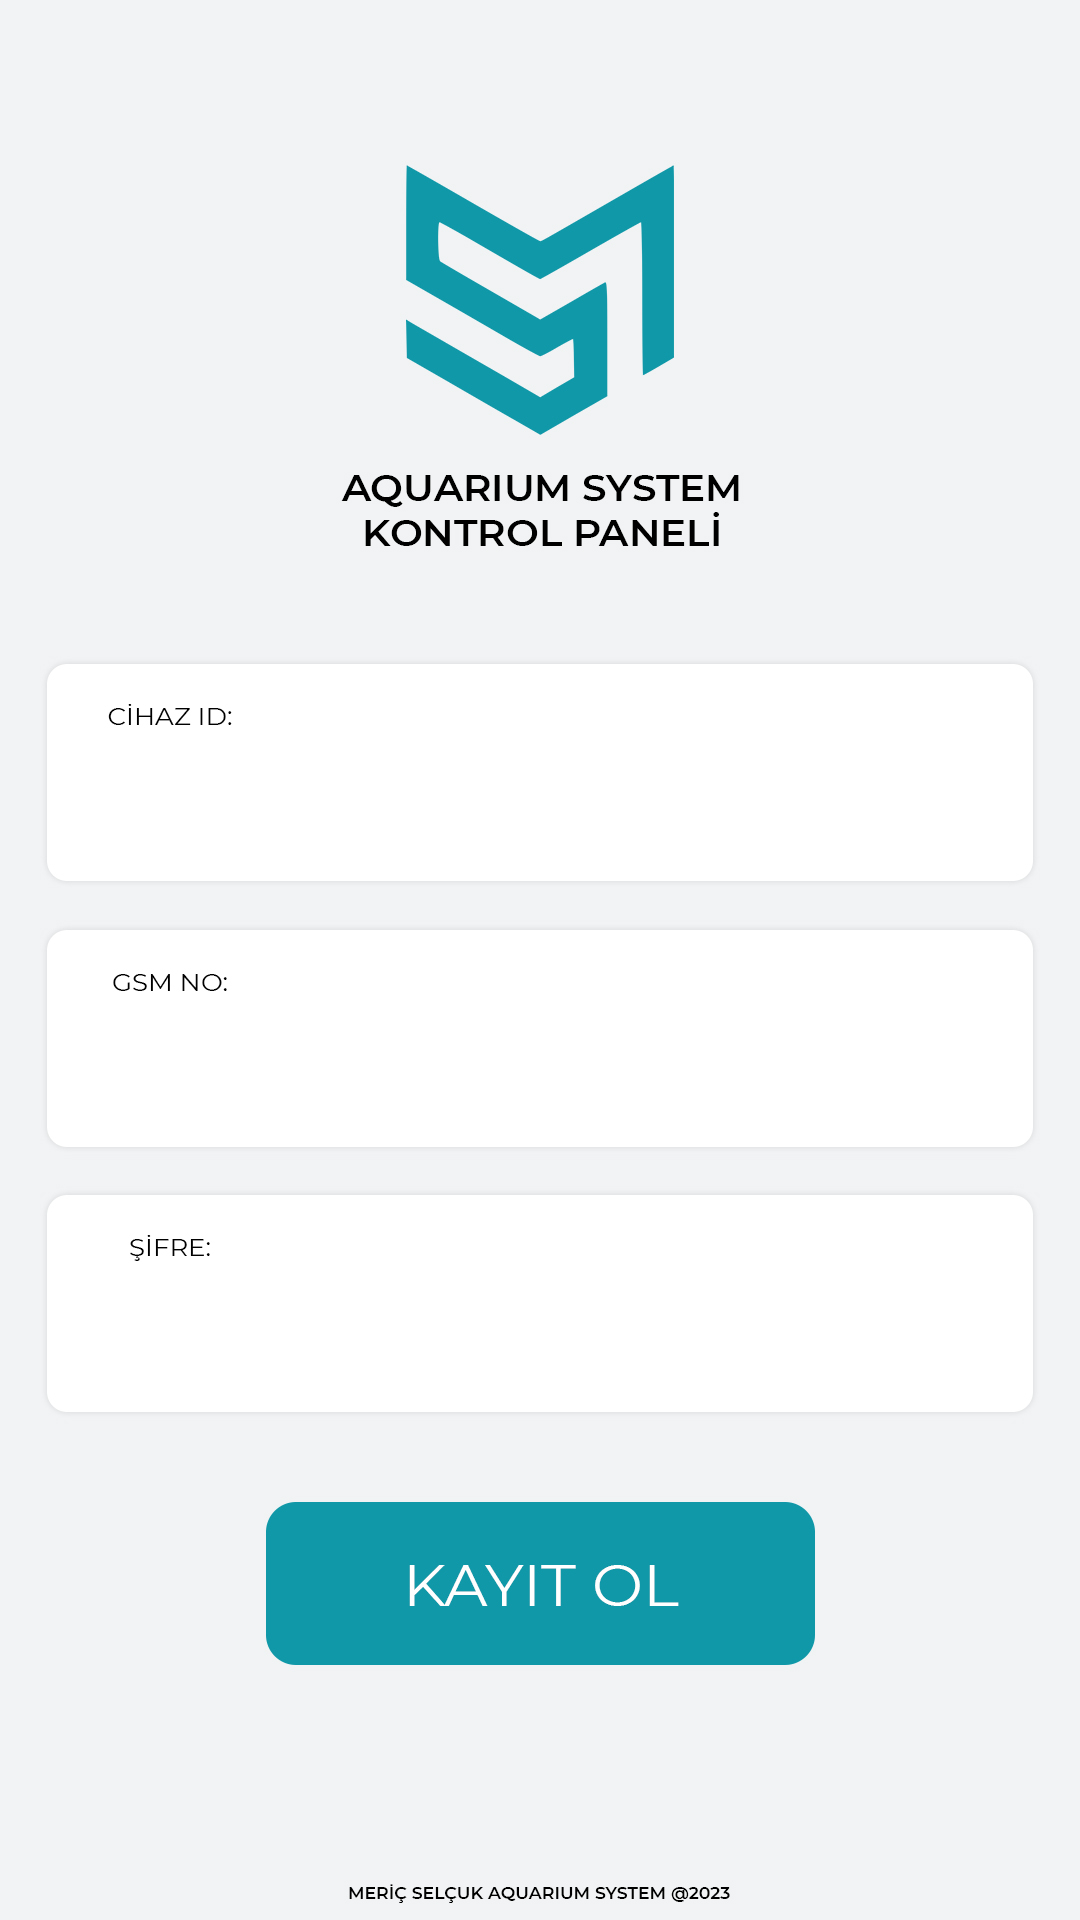The width and height of the screenshot is (1080, 1920).
Task: Place cursor in device ID card
Action: [x=540, y=772]
